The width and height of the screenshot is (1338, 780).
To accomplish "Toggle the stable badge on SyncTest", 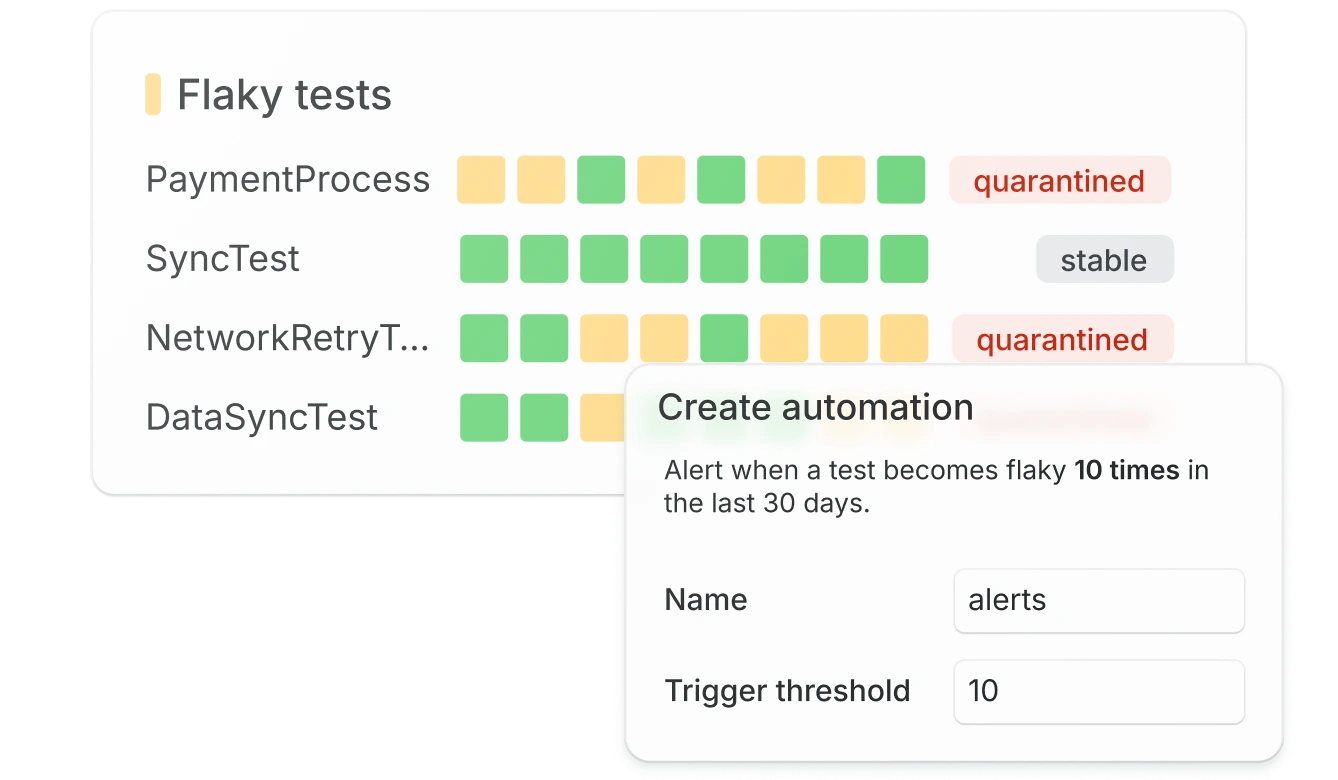I will click(x=1104, y=259).
